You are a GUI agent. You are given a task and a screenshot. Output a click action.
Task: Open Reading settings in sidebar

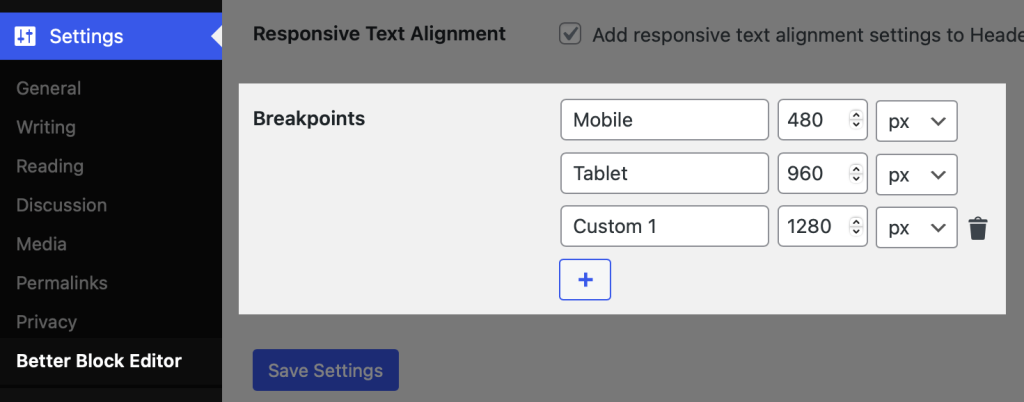[x=50, y=166]
